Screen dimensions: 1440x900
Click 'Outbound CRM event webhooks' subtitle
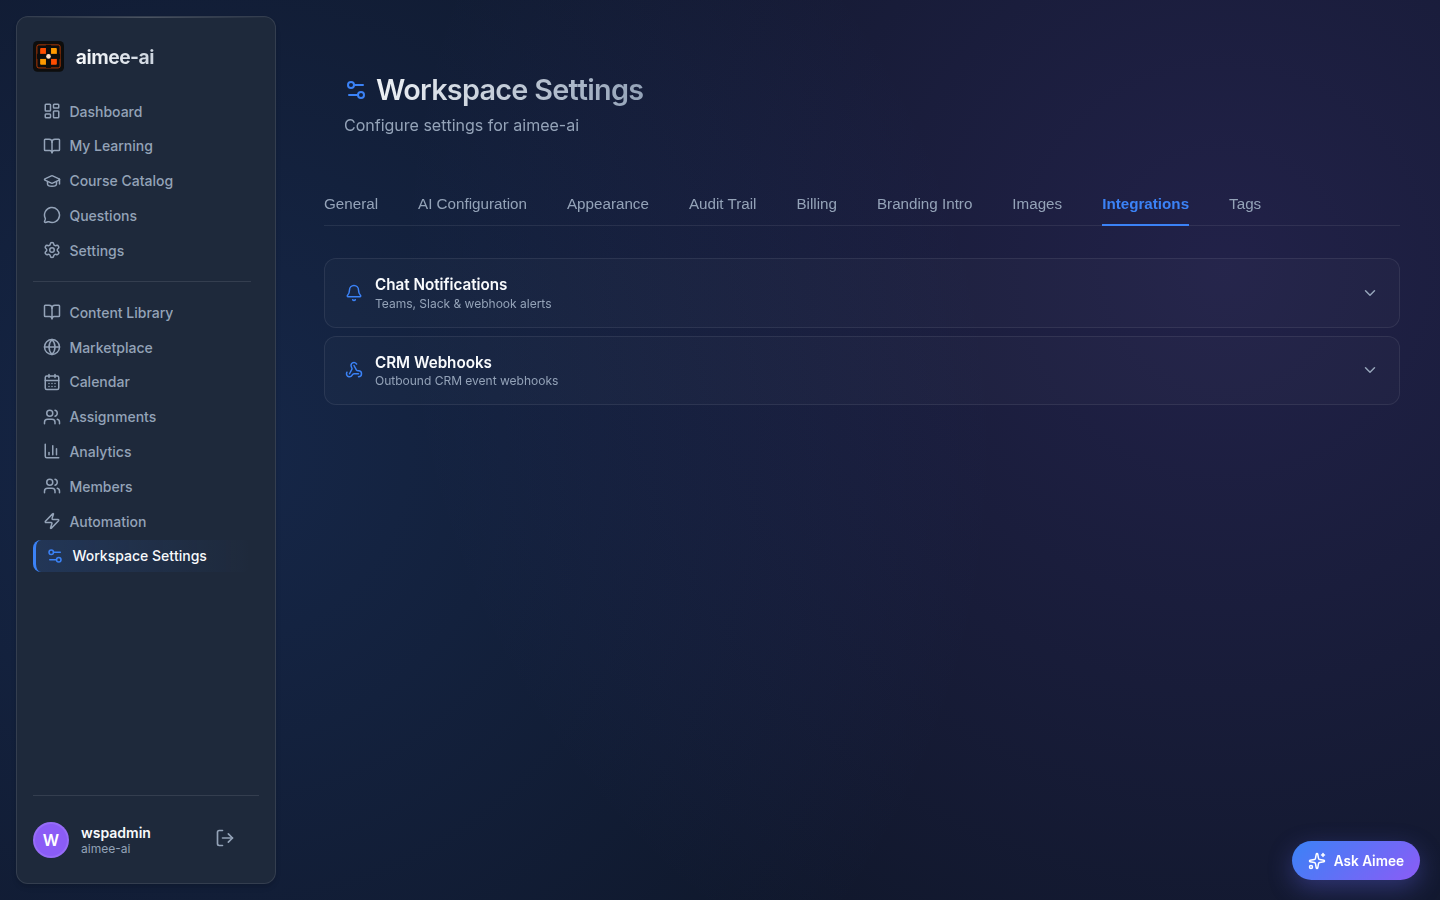466,381
